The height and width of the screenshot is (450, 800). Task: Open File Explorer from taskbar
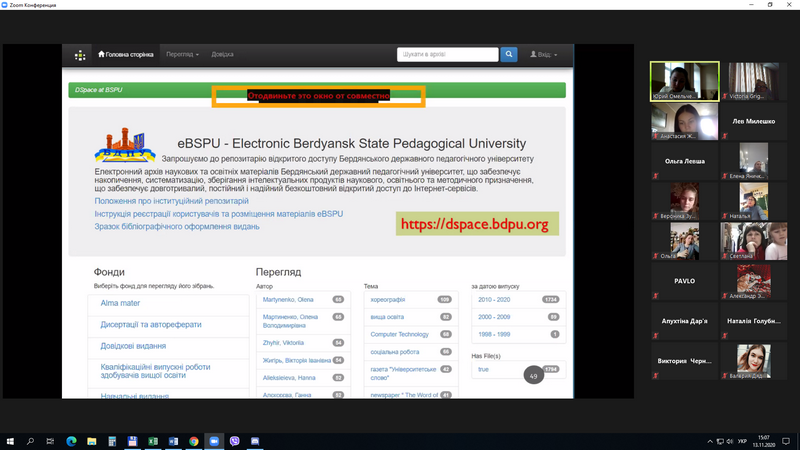(91, 441)
